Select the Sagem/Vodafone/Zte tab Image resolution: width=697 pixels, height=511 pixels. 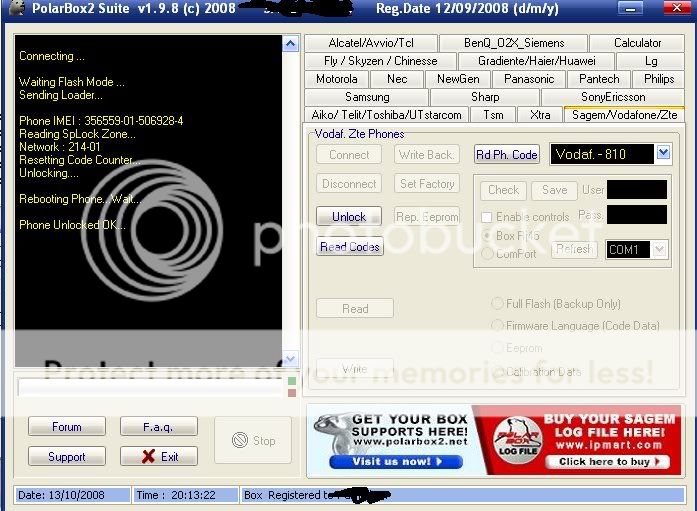click(x=624, y=115)
